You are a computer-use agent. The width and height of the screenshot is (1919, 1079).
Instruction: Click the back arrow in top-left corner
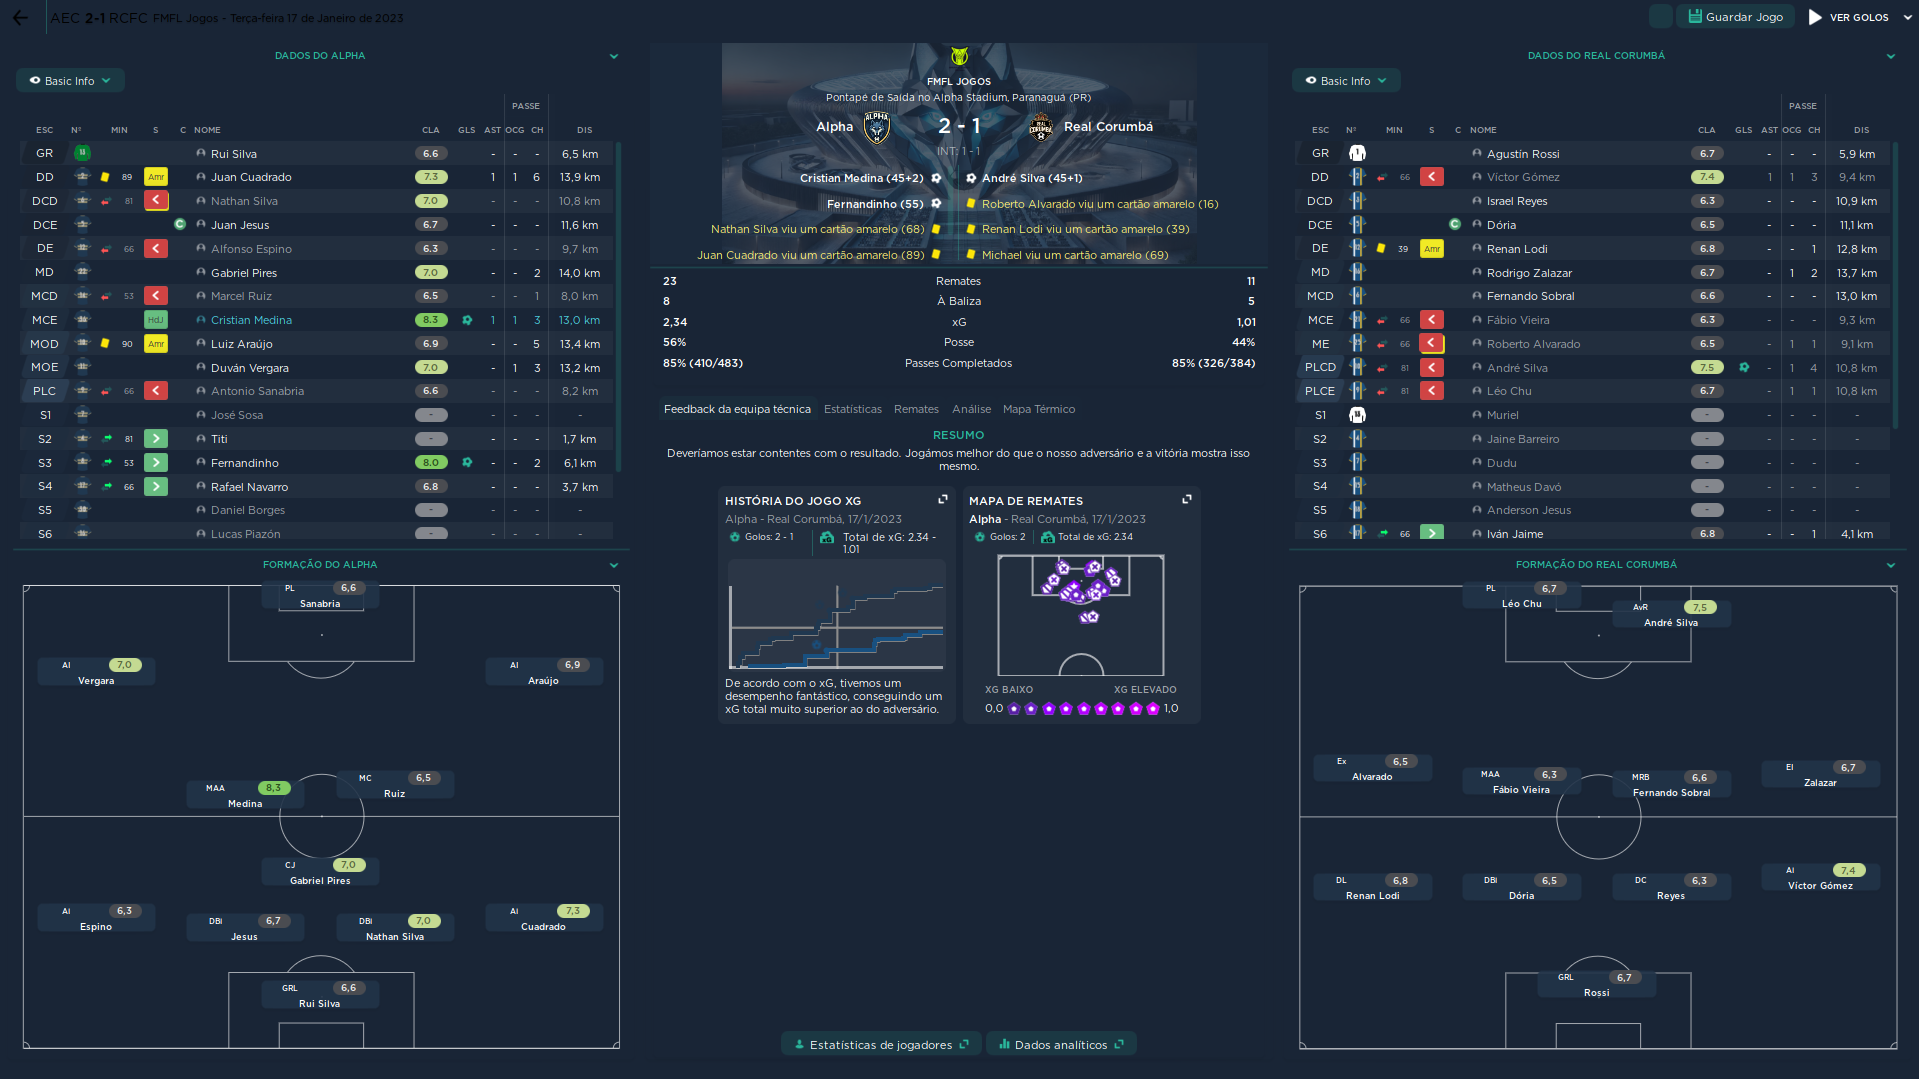(x=20, y=18)
